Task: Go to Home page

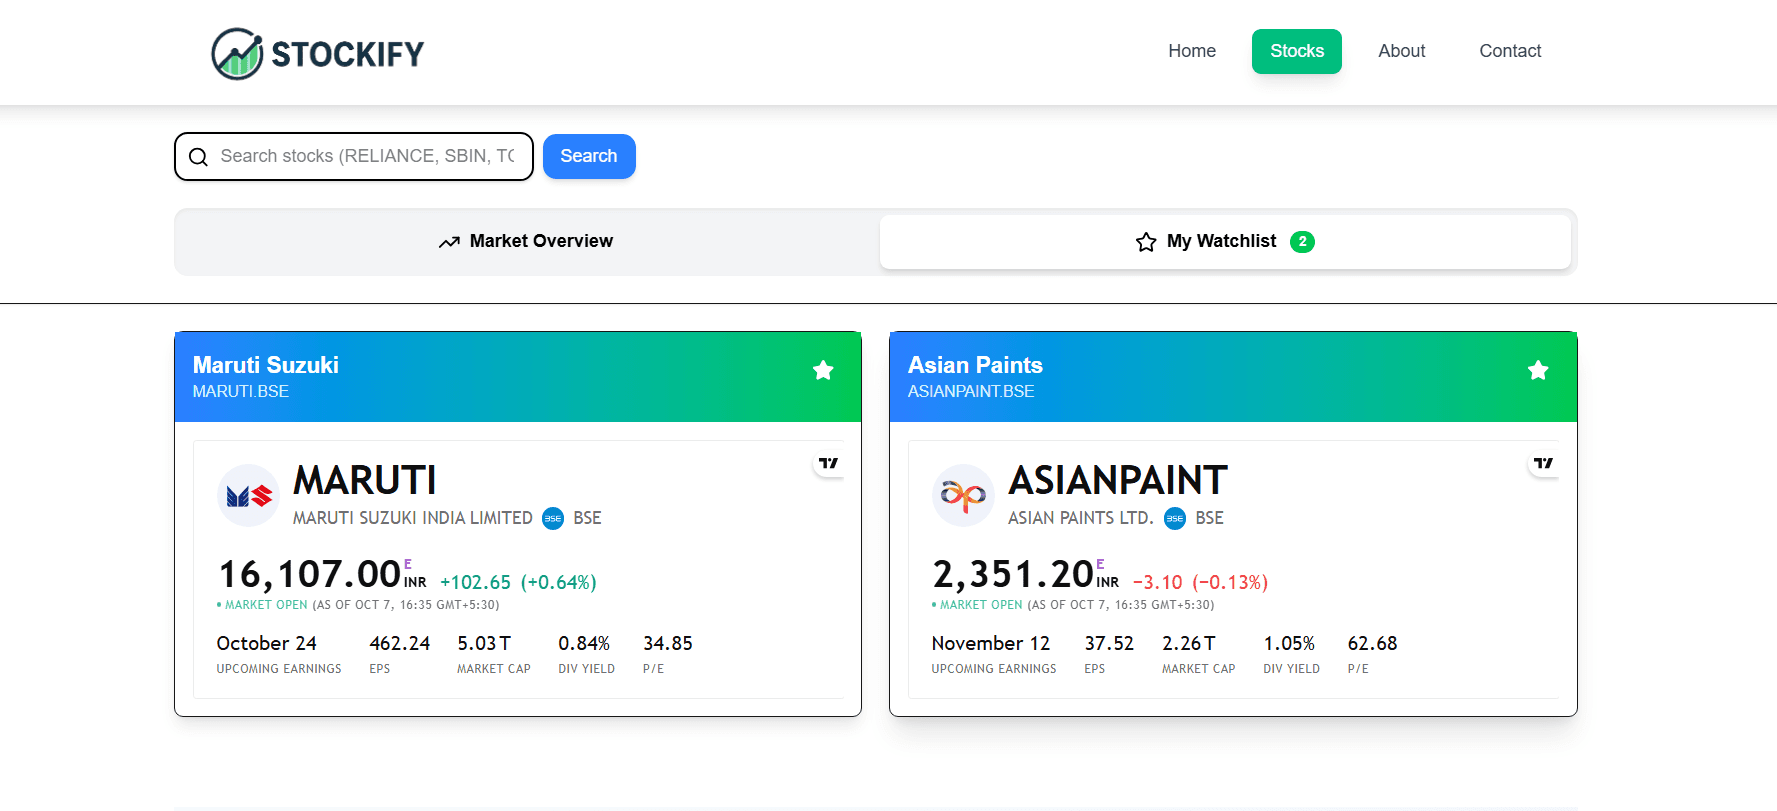Action: [1192, 51]
